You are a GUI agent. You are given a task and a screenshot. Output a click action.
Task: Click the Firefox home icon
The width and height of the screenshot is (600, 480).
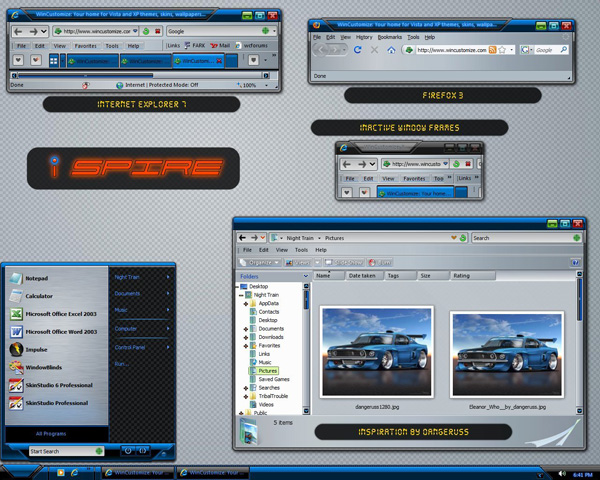(391, 50)
